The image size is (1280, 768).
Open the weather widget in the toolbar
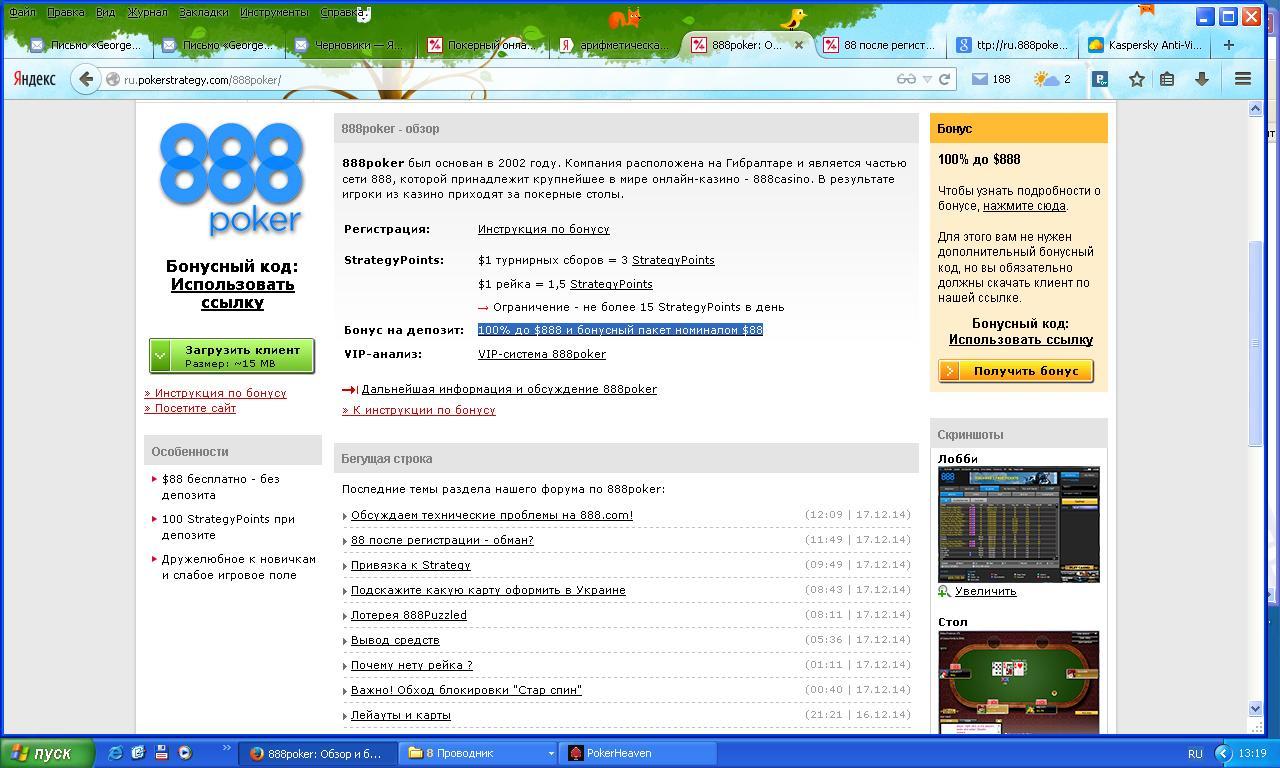pyautogui.click(x=1052, y=79)
